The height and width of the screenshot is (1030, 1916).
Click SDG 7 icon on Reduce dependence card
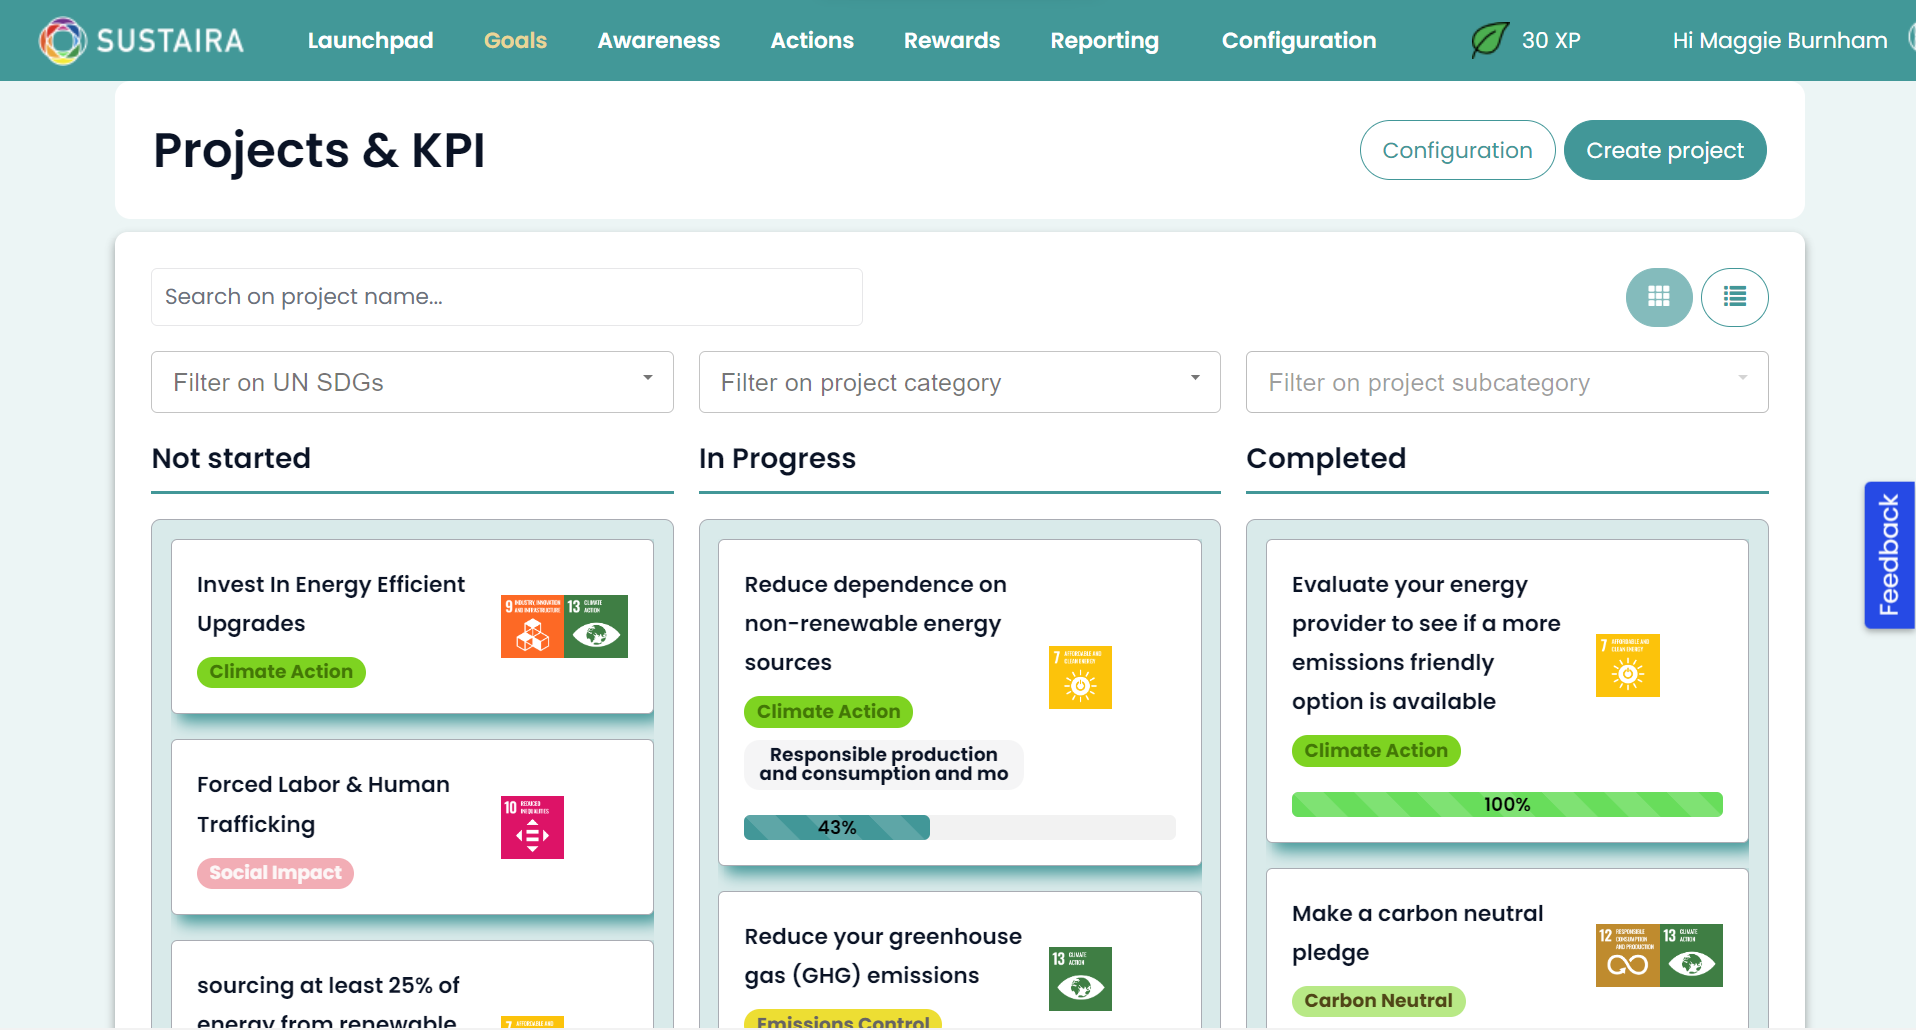(x=1080, y=677)
